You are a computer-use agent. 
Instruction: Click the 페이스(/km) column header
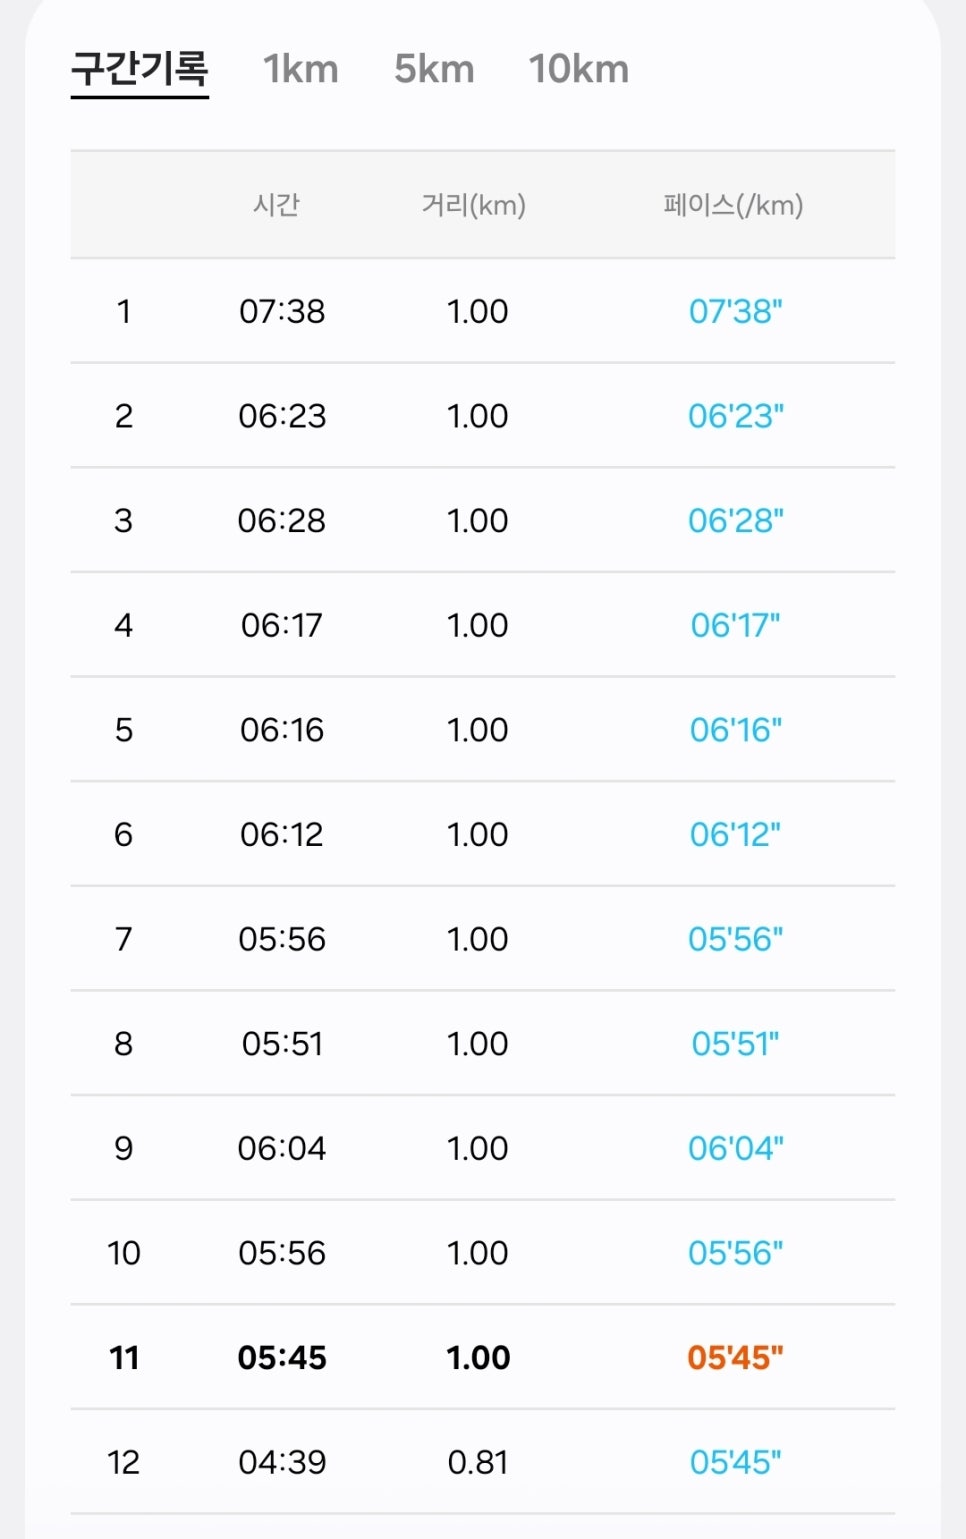point(734,205)
